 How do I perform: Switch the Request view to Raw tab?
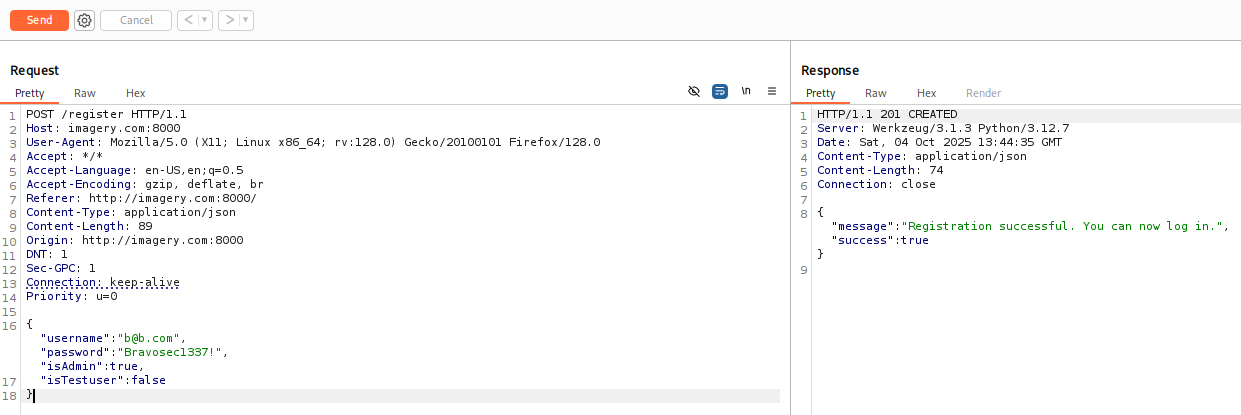(x=85, y=93)
